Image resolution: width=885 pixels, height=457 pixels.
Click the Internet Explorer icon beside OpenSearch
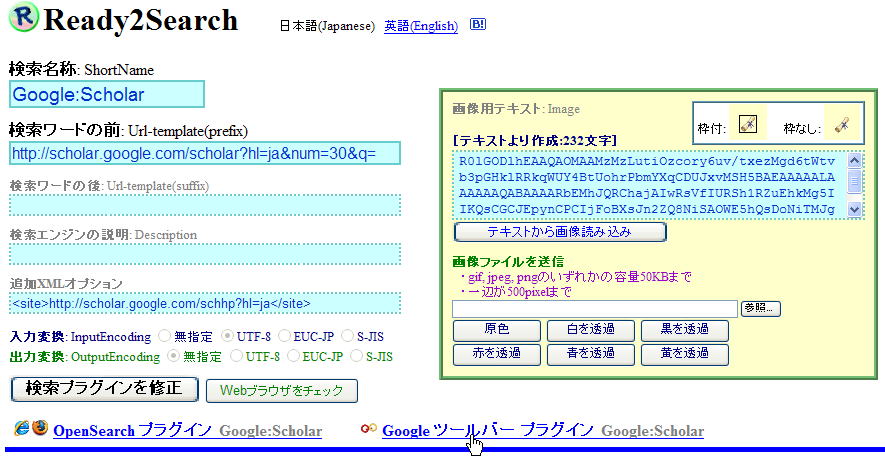[x=21, y=427]
